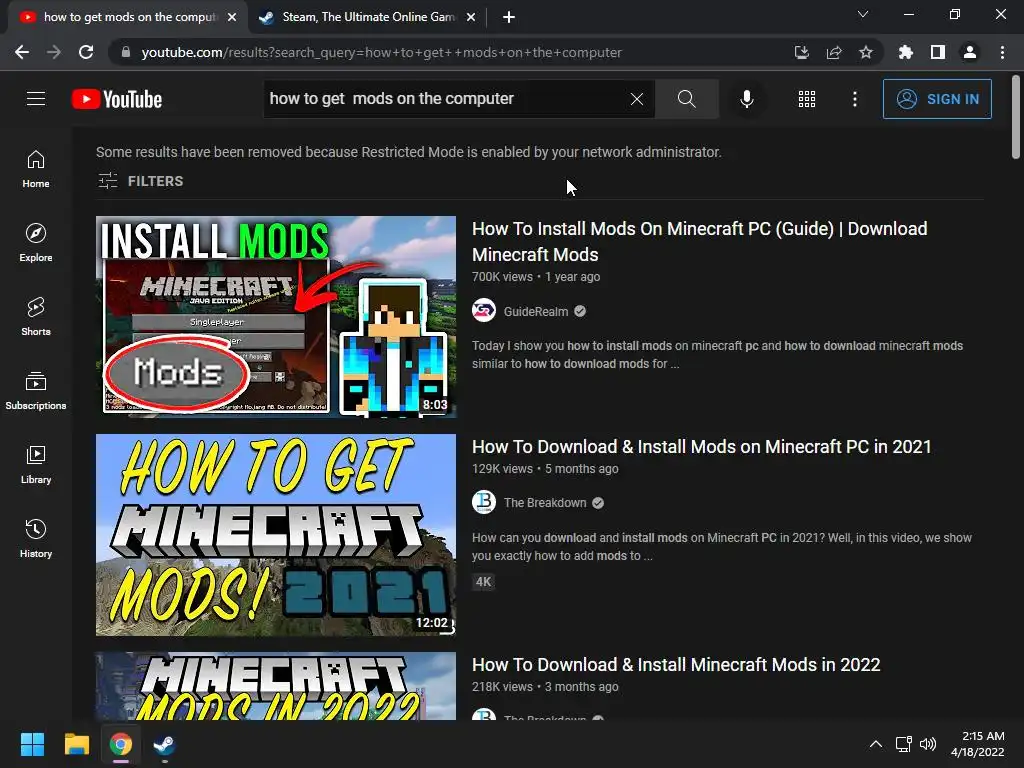The height and width of the screenshot is (768, 1024).
Task: Open title How To Download & Install Minecraft Mods 2022
Action: pos(676,665)
